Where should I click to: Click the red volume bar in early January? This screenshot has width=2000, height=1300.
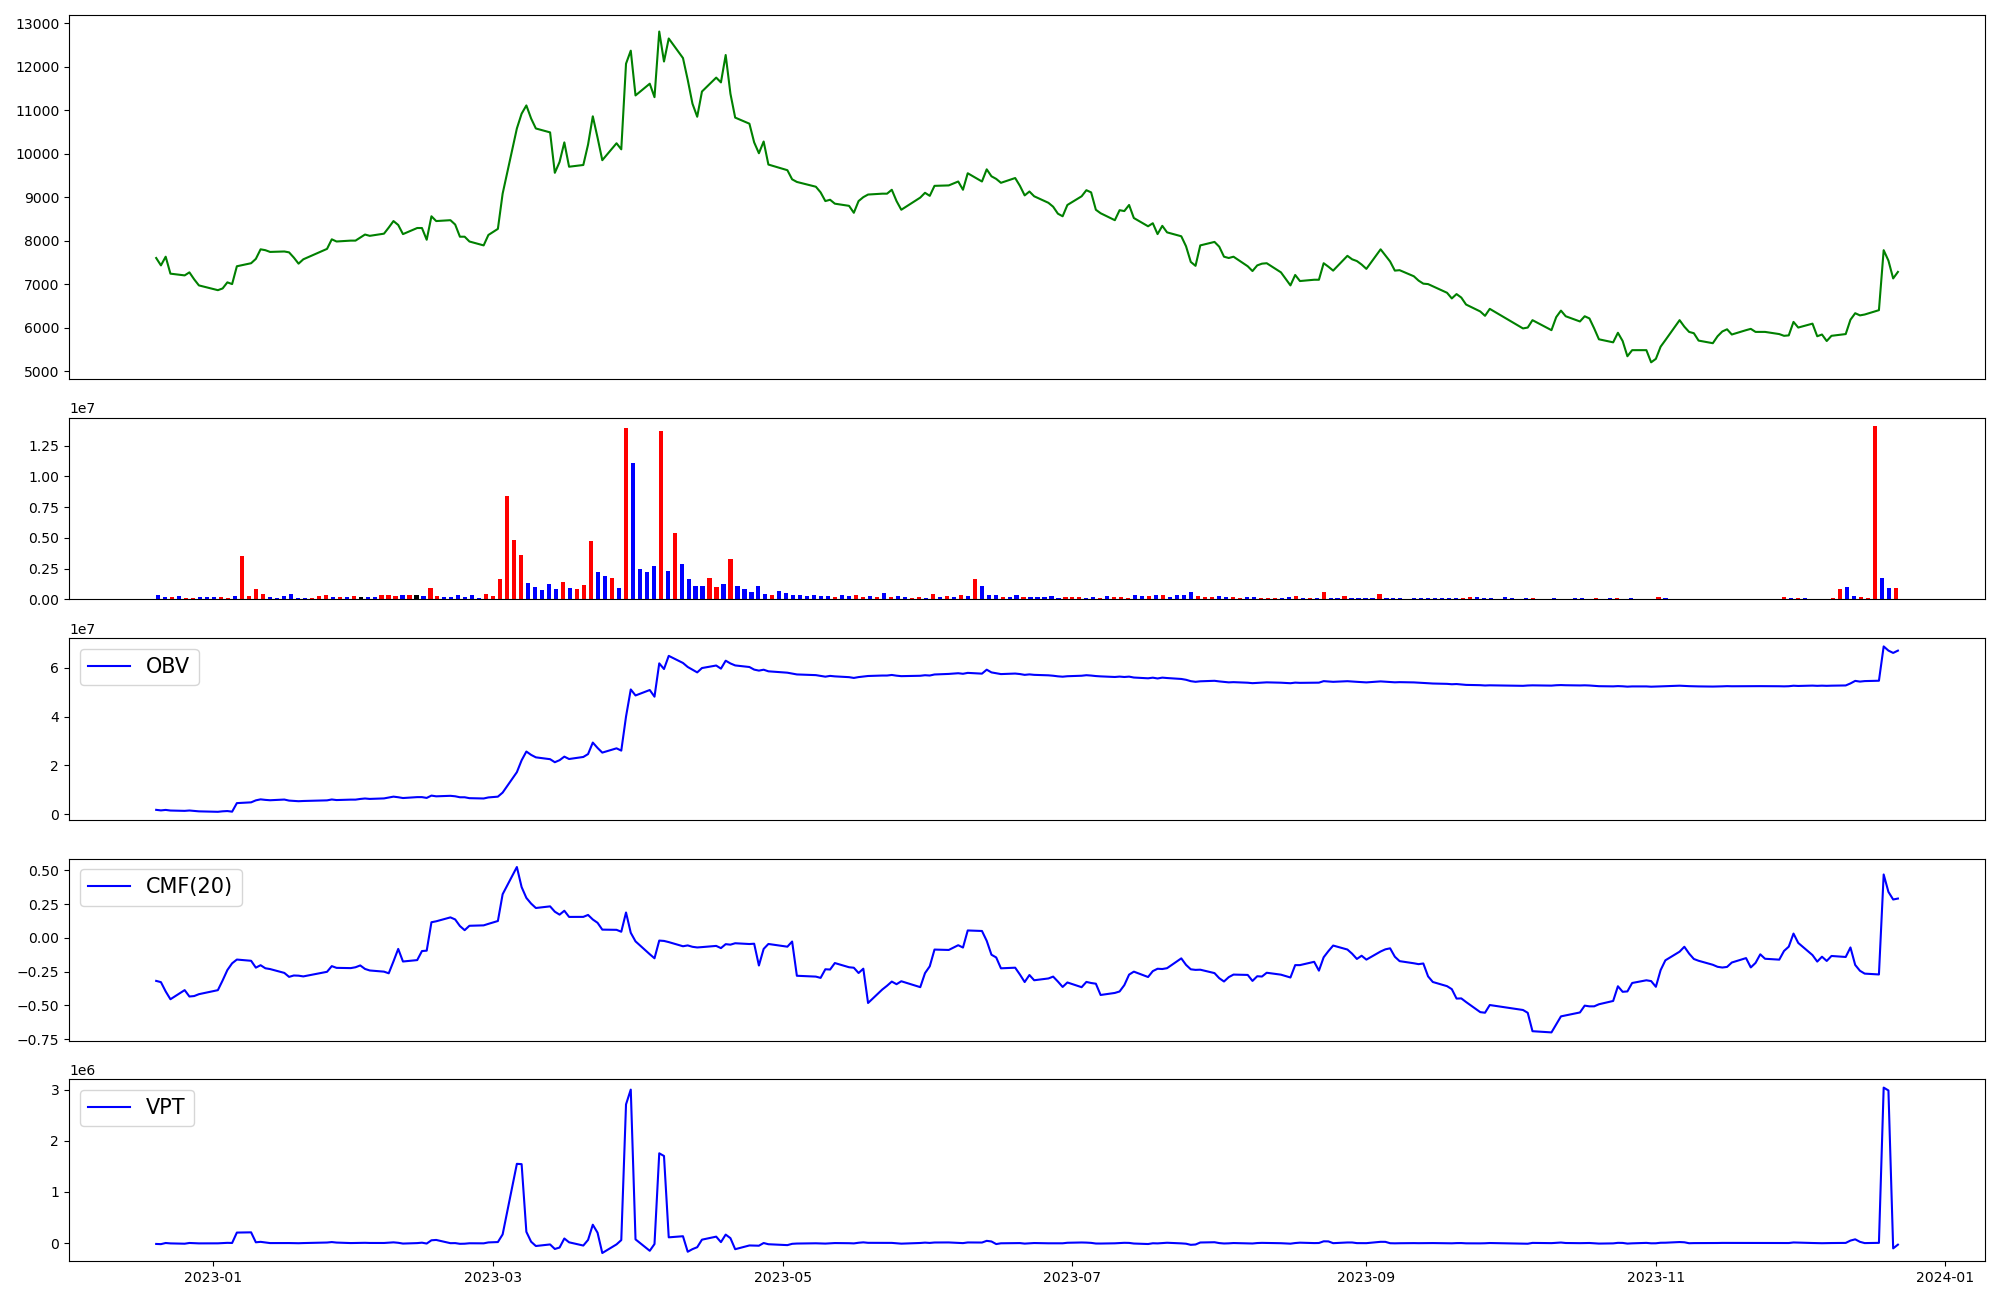[x=242, y=577]
